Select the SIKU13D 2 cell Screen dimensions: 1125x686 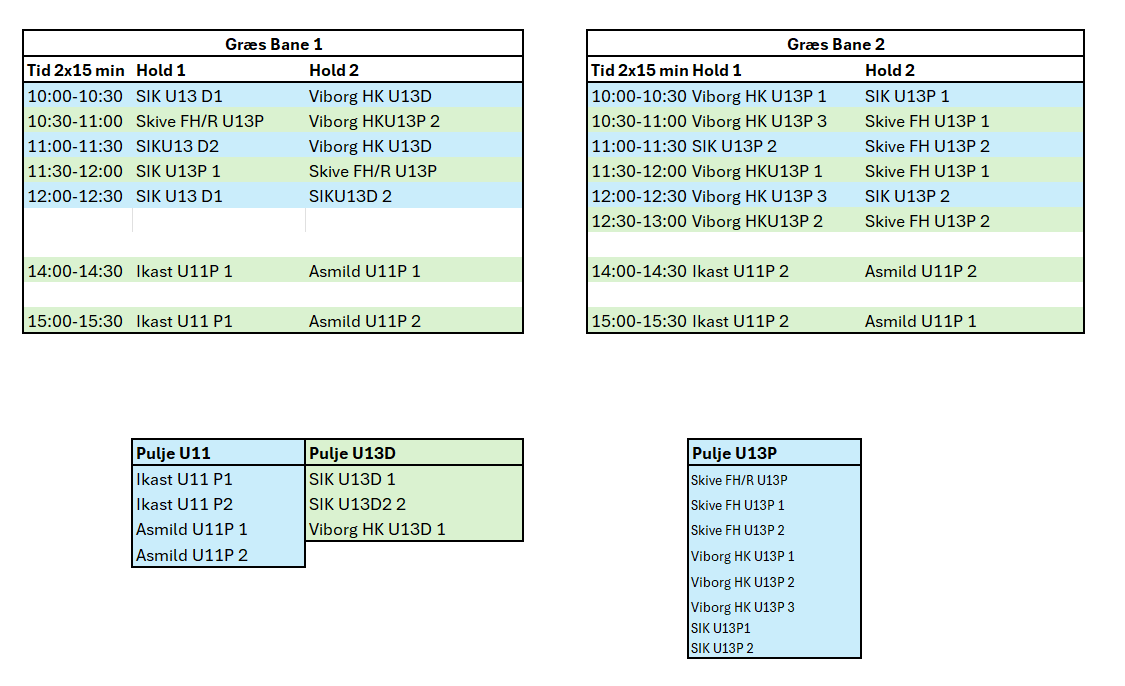pyautogui.click(x=351, y=196)
